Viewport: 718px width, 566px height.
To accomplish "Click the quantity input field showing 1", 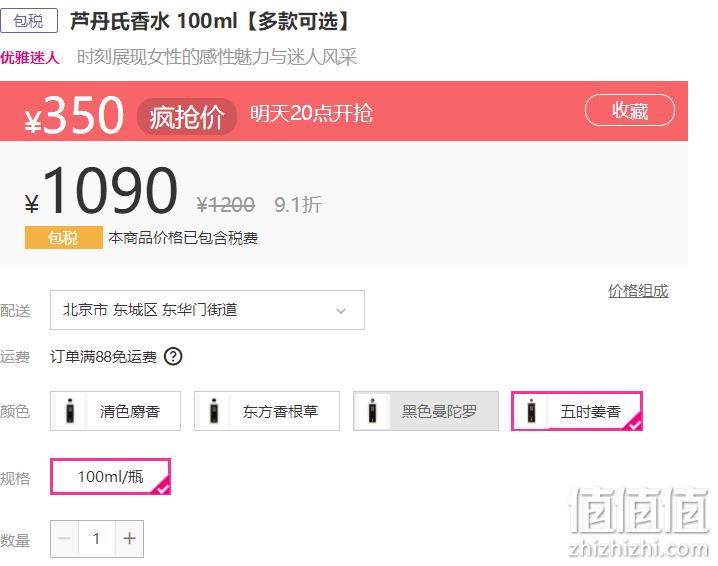I will (97, 539).
